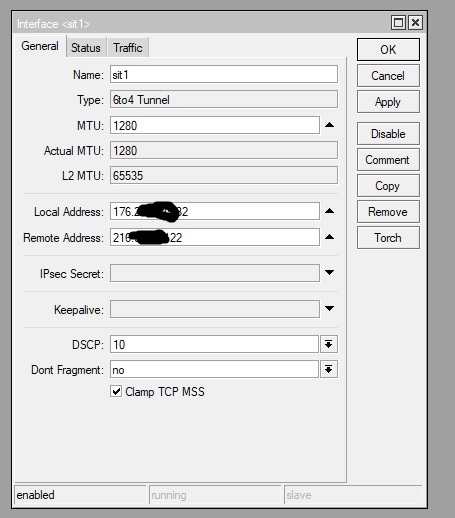
Task: Launch Torch for this interface
Action: tap(388, 238)
